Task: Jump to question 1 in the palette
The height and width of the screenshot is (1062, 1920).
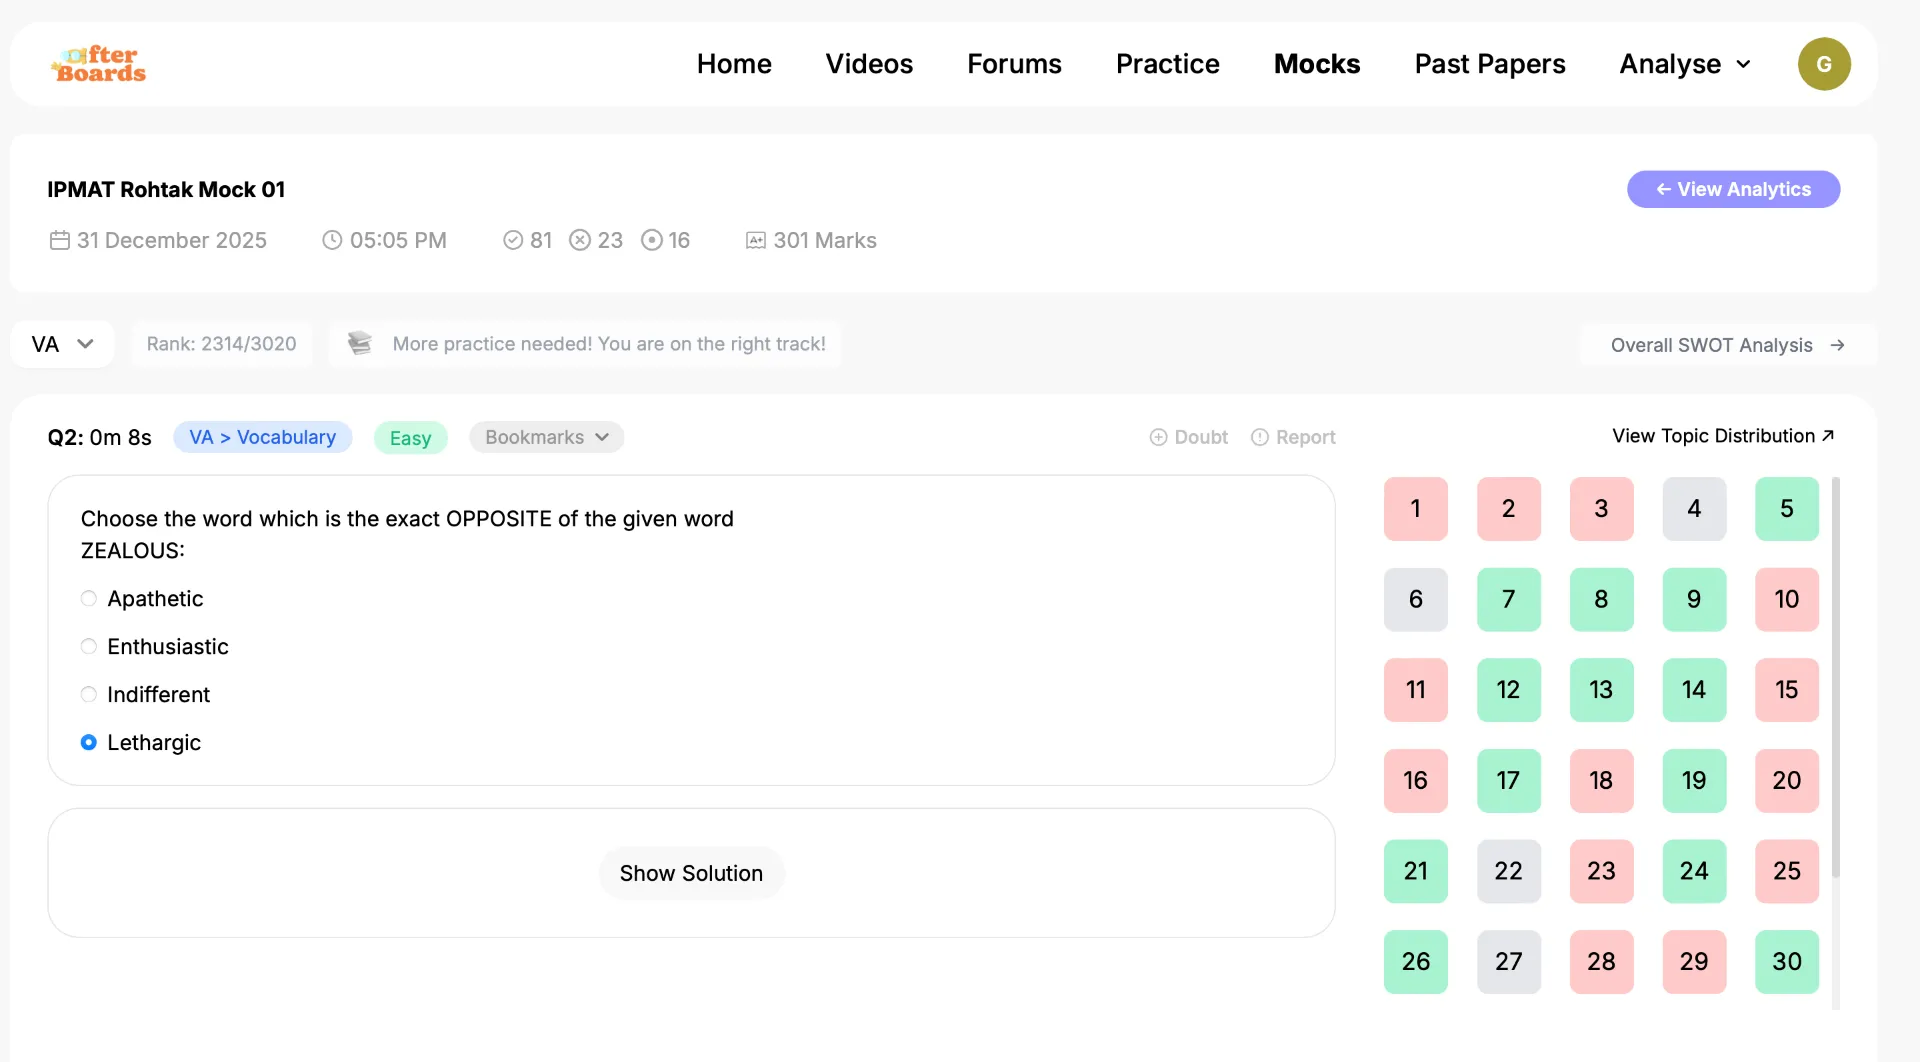Action: coord(1415,508)
